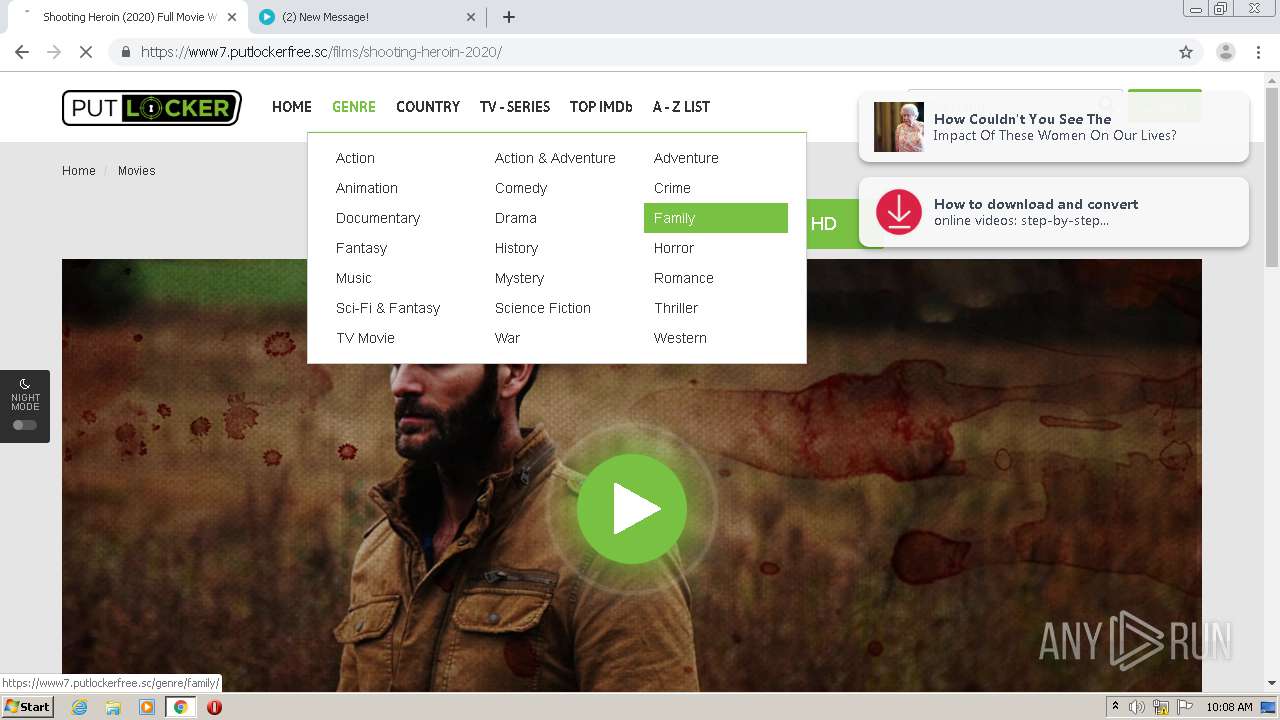Open the download and convert notification
This screenshot has width=1280, height=720.
coord(1054,212)
